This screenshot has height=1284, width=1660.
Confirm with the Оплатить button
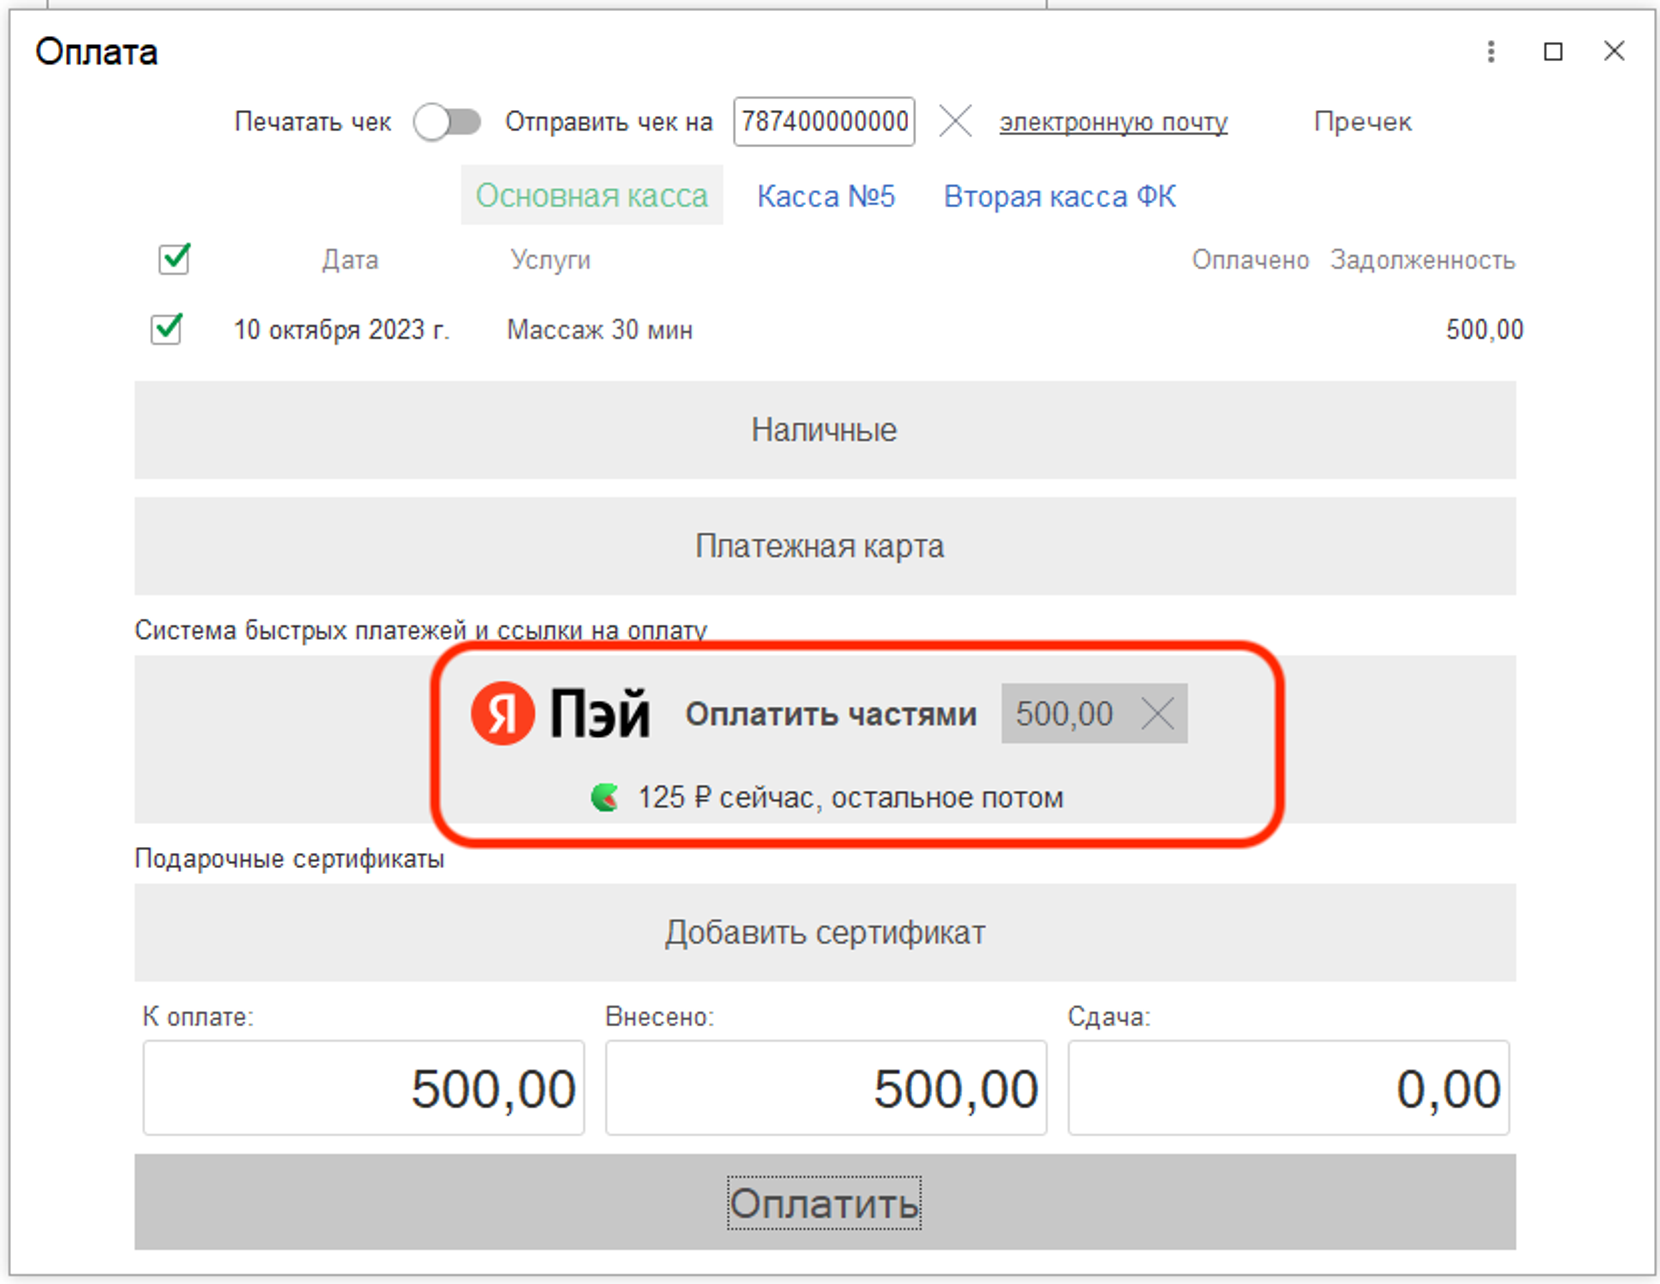click(x=825, y=1202)
